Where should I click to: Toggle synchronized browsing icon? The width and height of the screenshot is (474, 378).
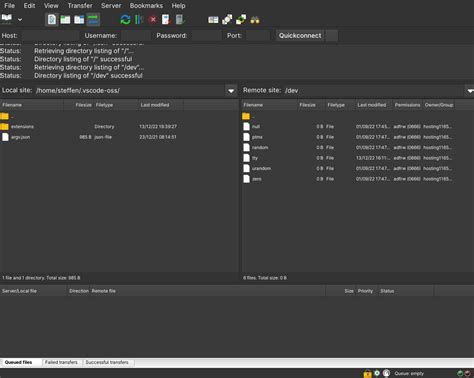tap(241, 20)
